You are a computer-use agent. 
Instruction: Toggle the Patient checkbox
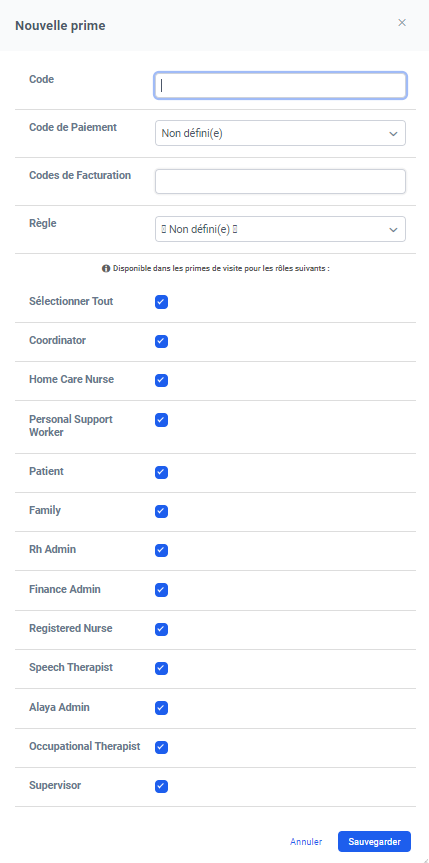point(161,472)
